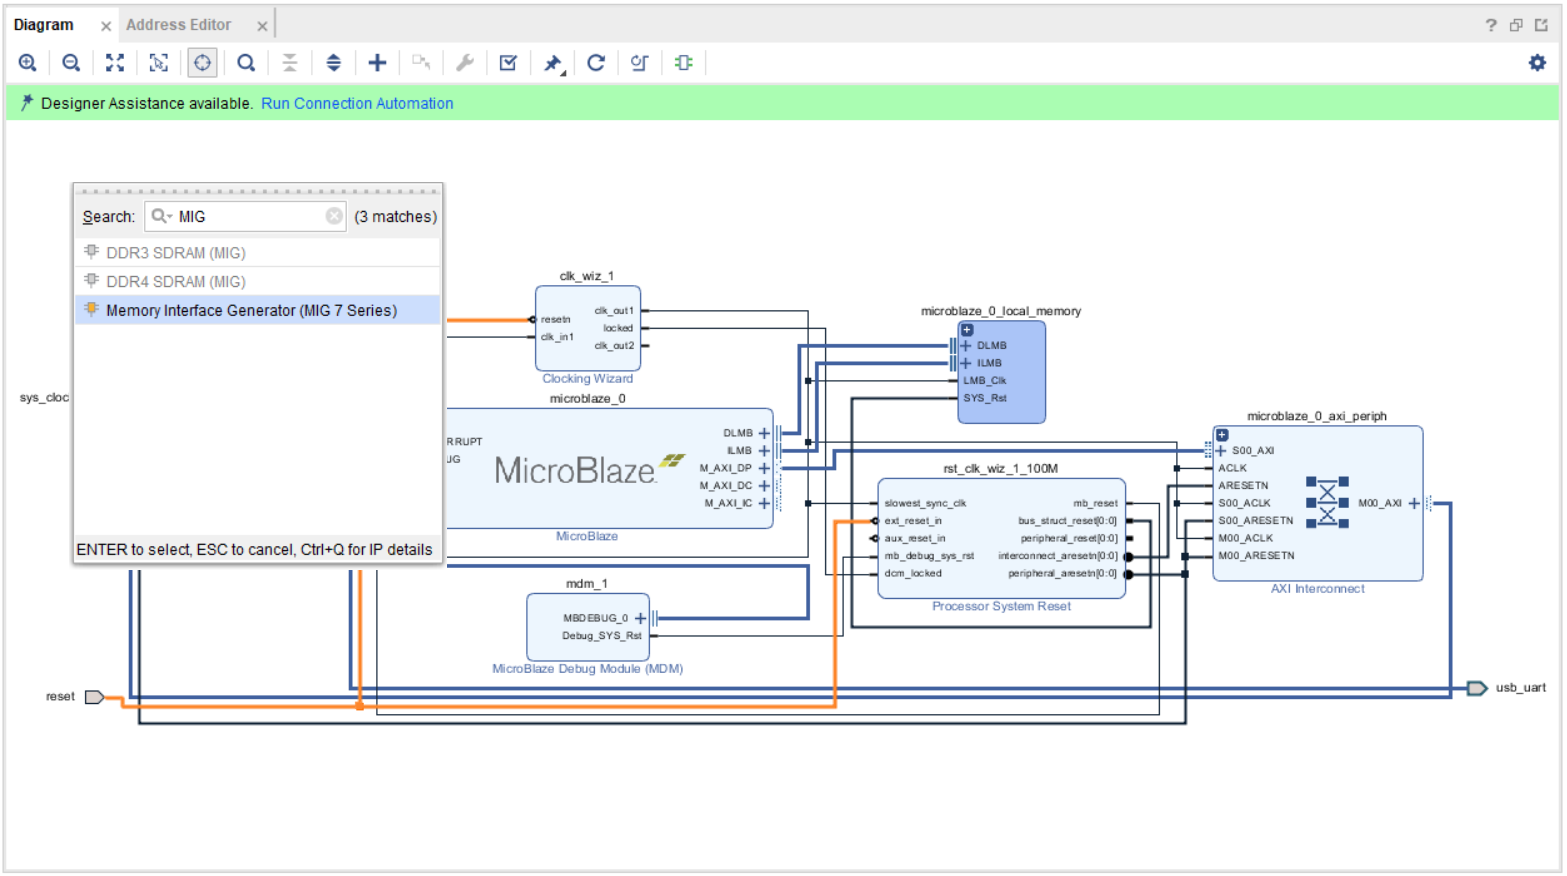Expand the microblaze_0_axi_periph block
Viewport: 1567px width, 876px height.
point(1222,434)
